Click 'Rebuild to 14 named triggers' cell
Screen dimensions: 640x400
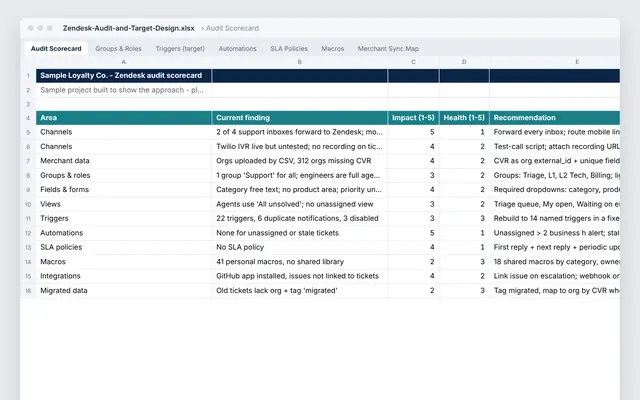click(555, 218)
